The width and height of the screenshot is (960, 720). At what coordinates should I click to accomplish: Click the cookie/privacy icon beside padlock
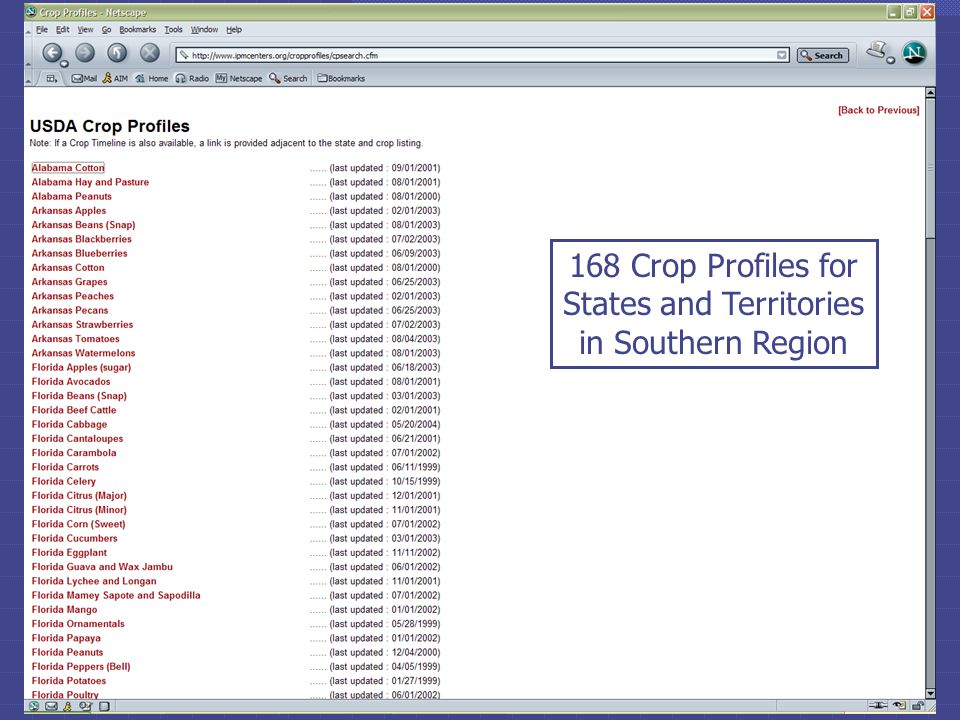pos(899,706)
